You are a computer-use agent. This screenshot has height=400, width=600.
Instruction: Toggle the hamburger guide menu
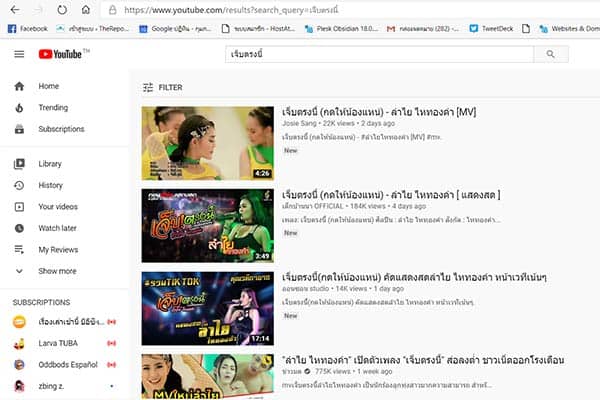click(x=19, y=54)
